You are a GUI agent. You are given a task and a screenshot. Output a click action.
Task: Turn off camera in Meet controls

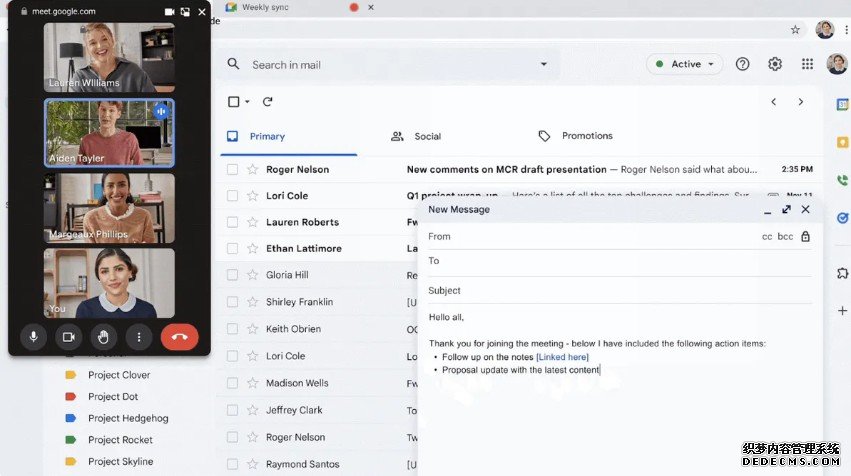tap(68, 337)
